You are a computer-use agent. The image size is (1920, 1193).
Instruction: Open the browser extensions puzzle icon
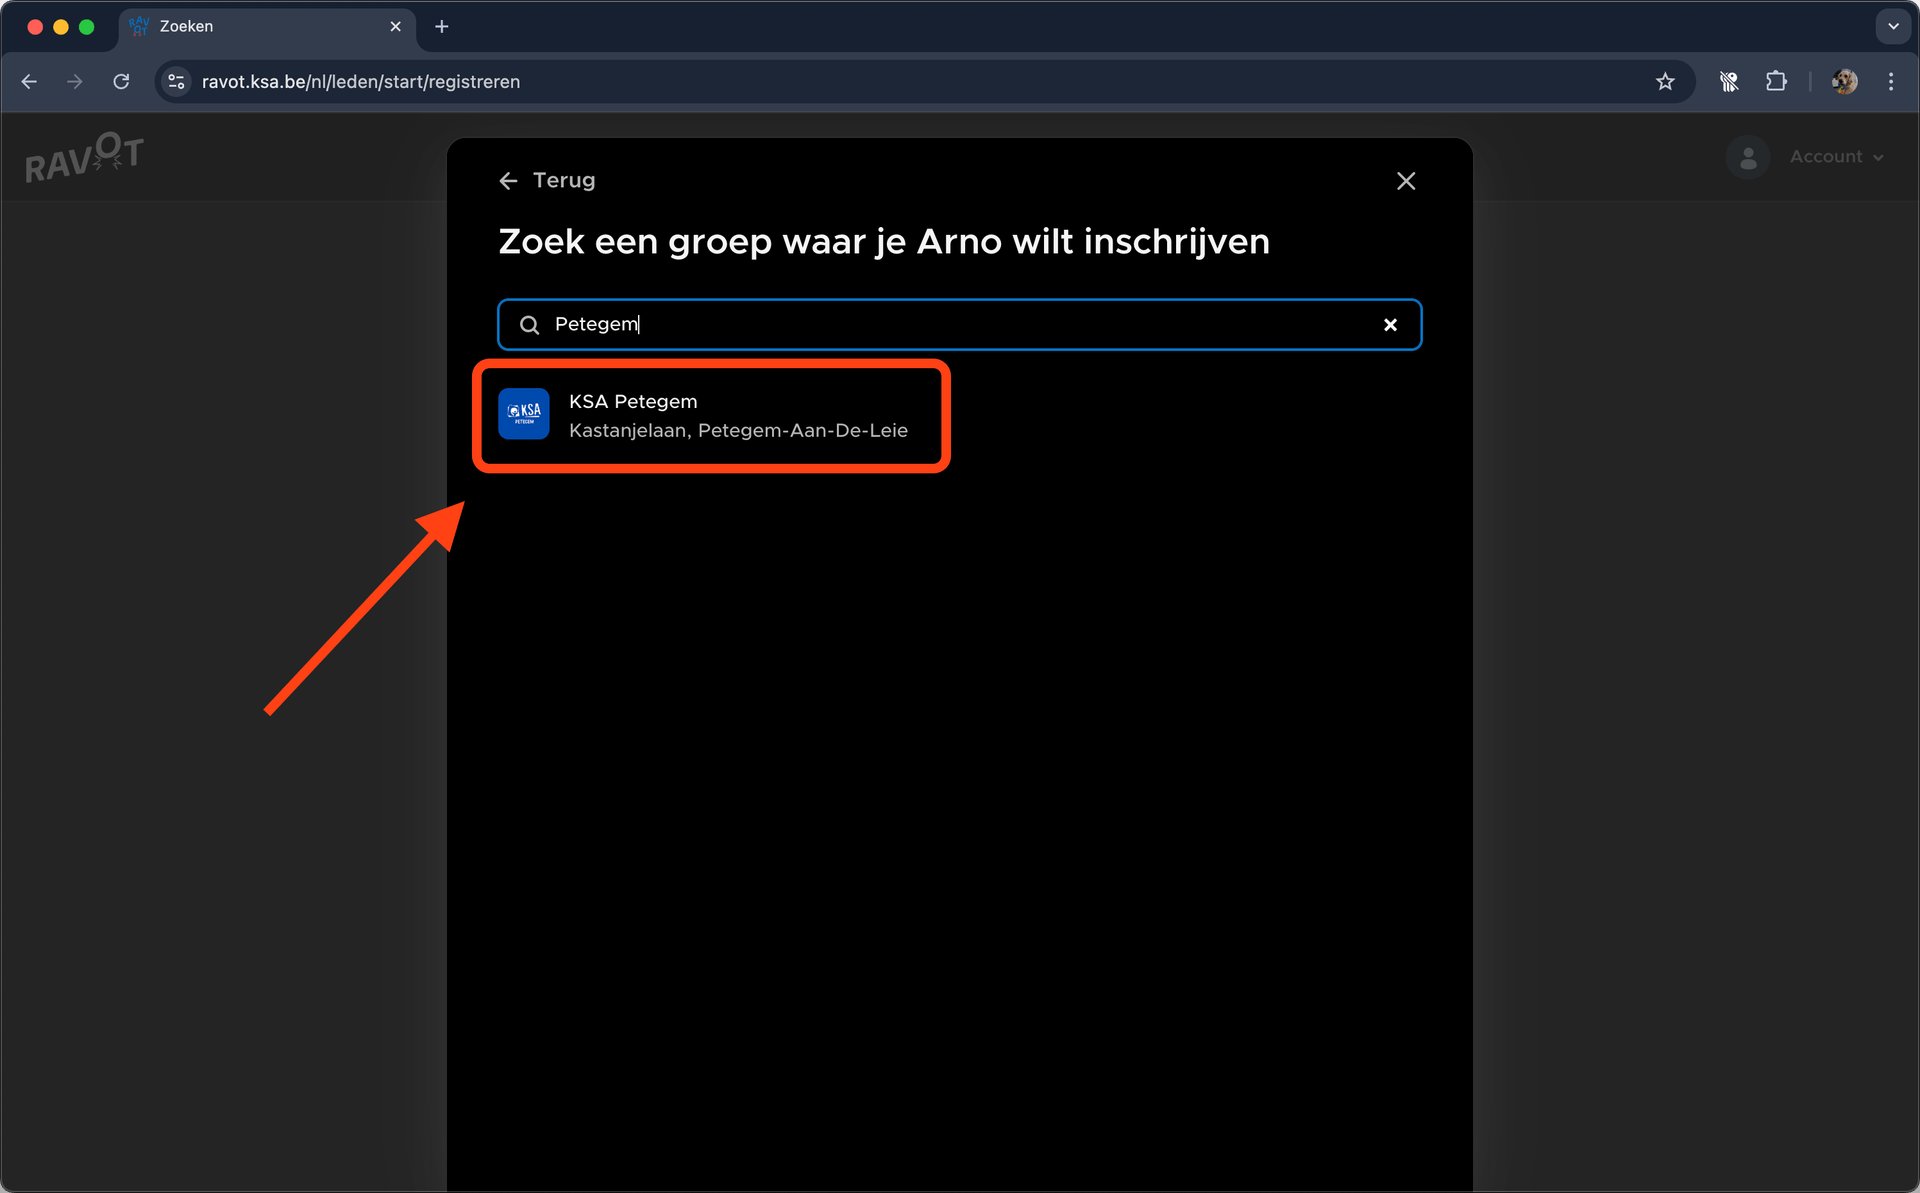[1777, 82]
